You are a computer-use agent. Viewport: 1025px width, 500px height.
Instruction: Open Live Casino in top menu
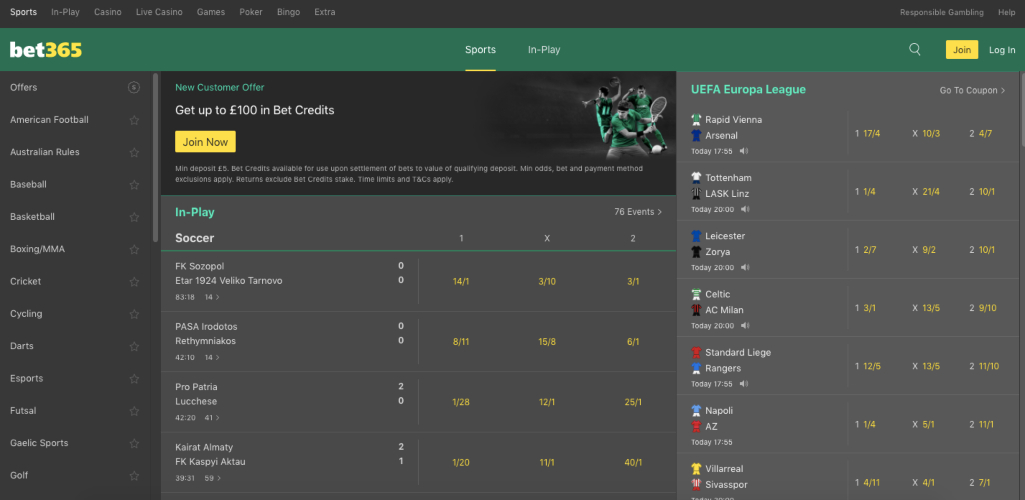[x=159, y=12]
